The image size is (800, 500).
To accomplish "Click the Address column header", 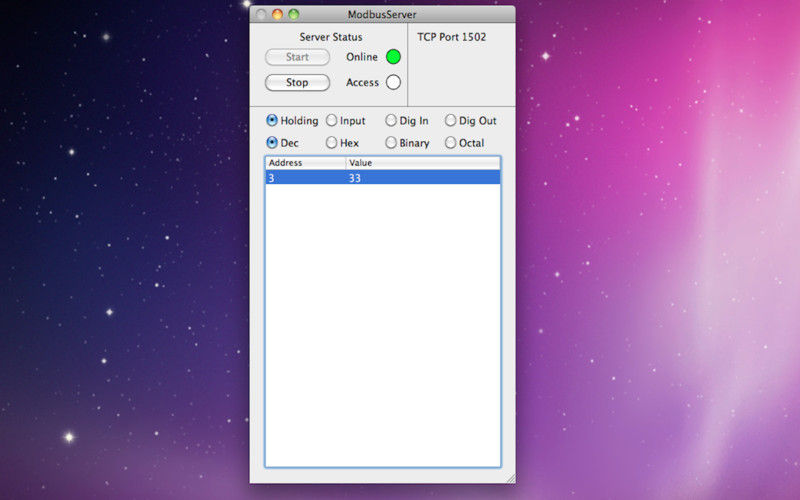I will [306, 163].
